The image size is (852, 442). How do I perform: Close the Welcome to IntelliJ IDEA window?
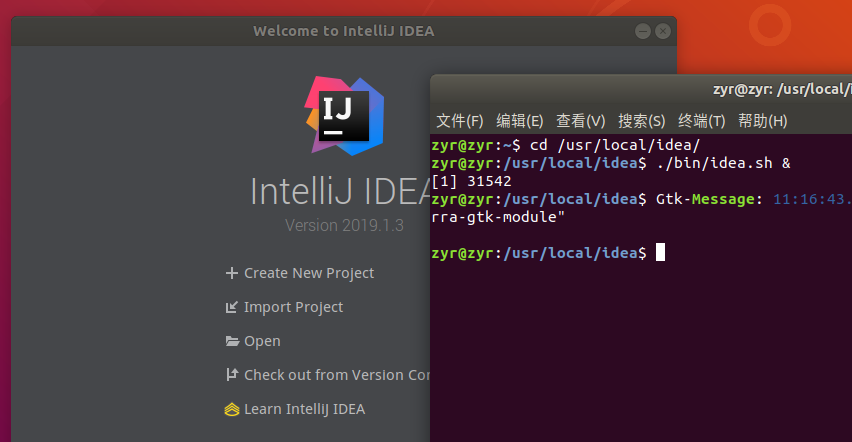pyautogui.click(x=662, y=31)
